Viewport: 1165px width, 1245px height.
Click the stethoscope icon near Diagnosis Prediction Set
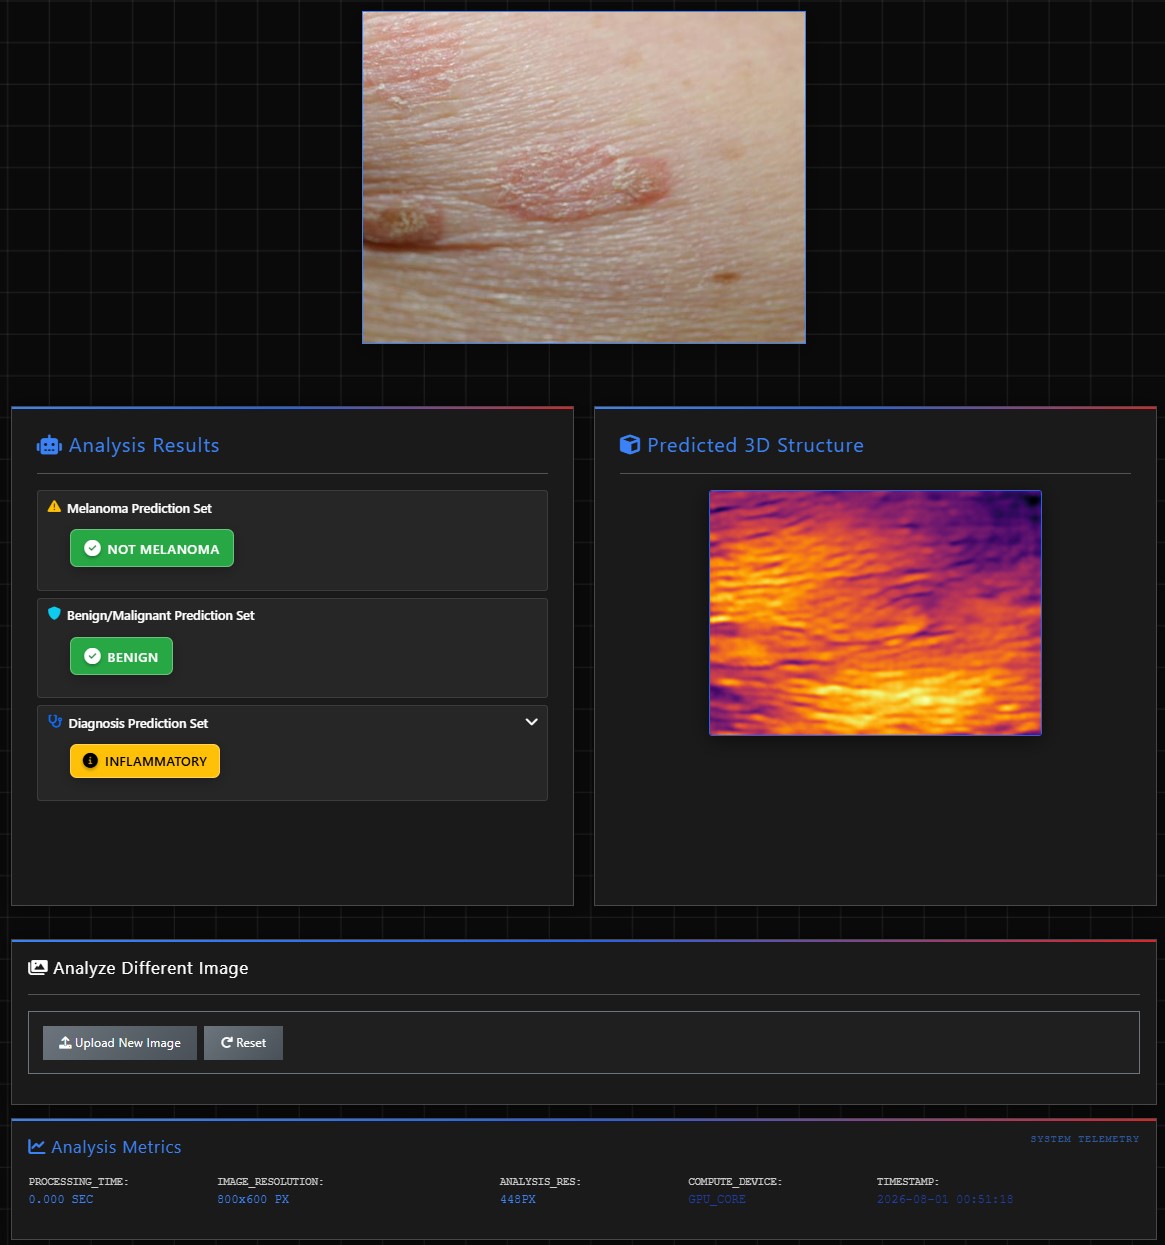(x=55, y=722)
